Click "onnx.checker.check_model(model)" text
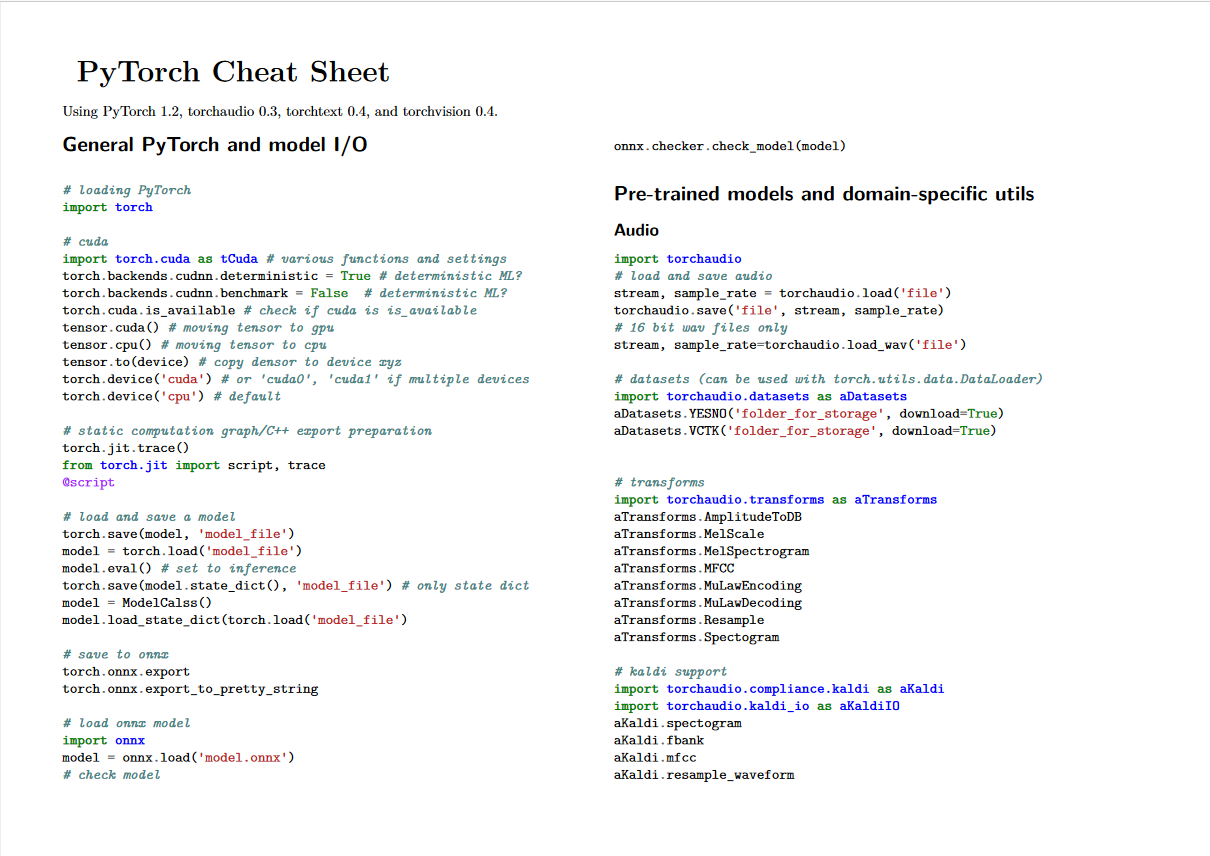This screenshot has height=856, width=1210. coord(729,146)
